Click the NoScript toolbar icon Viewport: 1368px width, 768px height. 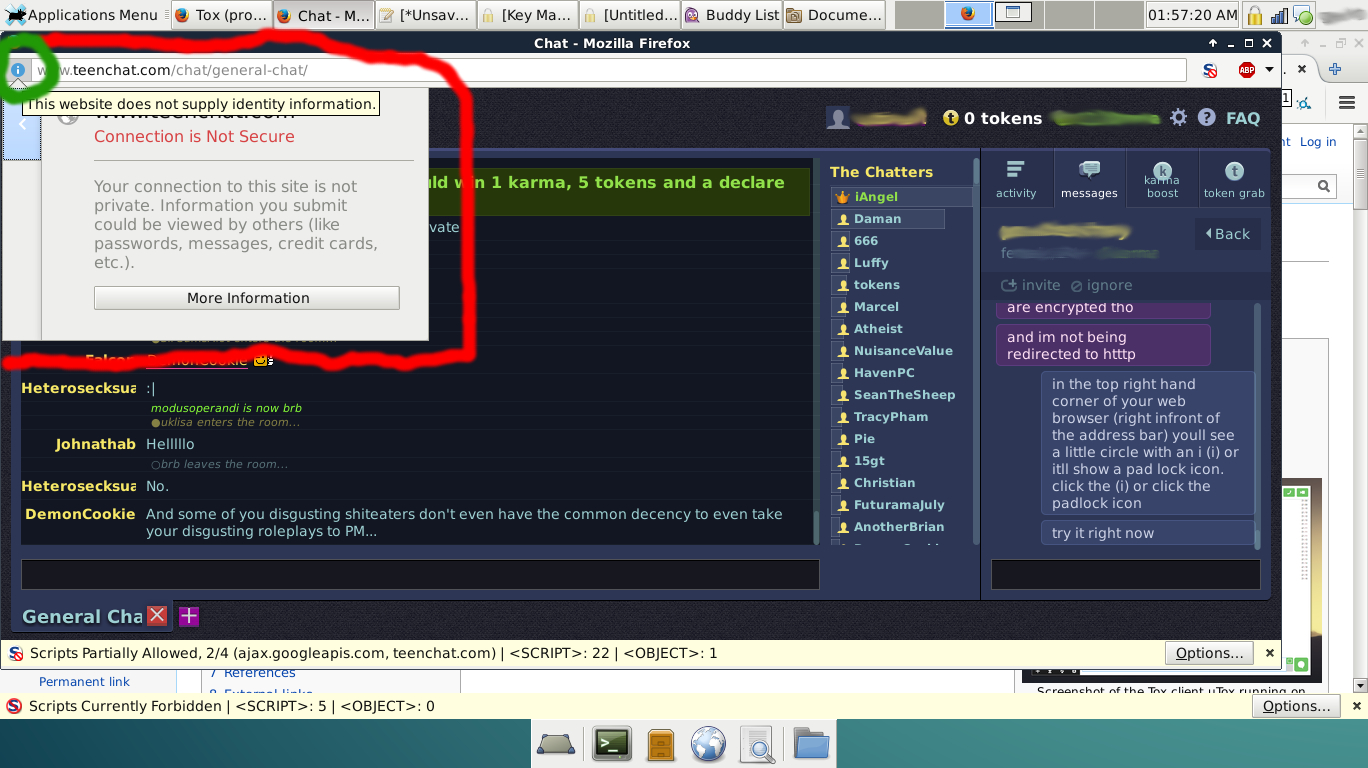point(1210,70)
